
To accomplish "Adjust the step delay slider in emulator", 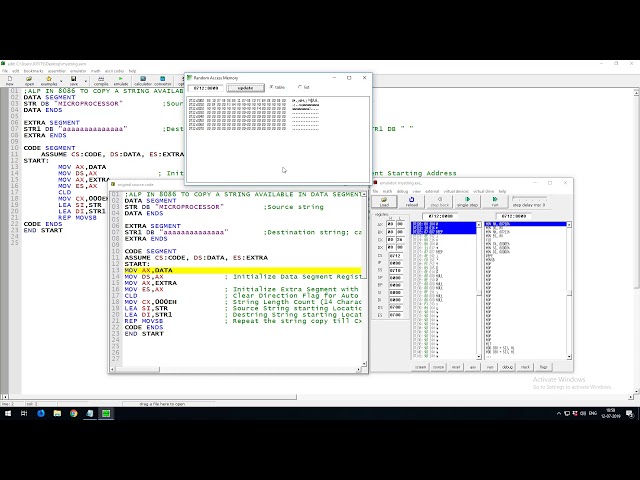I will point(529,198).
